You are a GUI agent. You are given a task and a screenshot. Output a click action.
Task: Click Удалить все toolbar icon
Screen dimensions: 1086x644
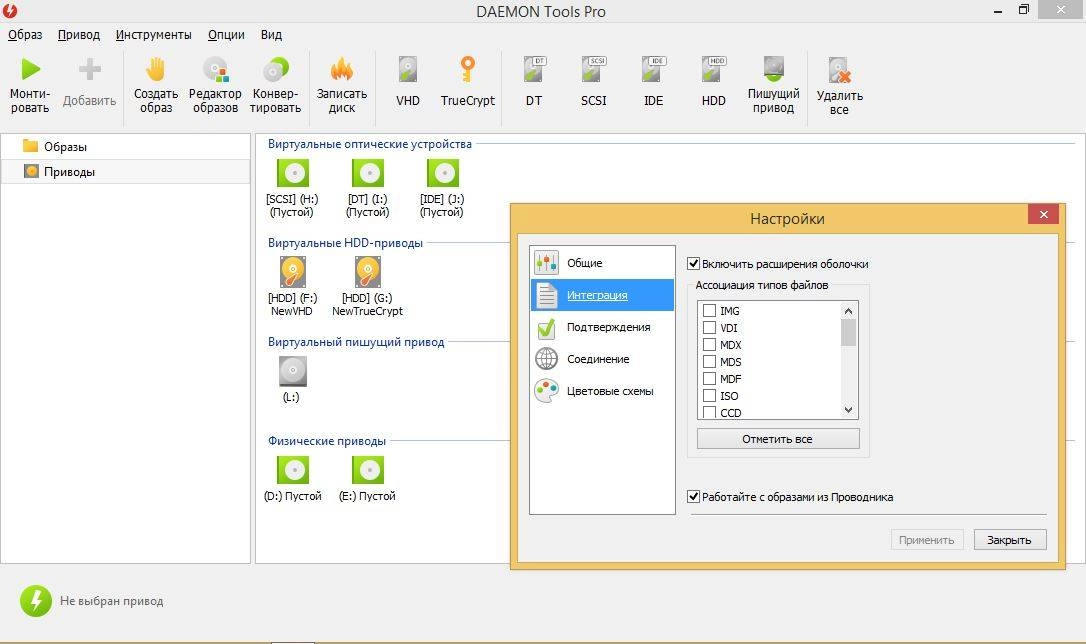[x=839, y=71]
